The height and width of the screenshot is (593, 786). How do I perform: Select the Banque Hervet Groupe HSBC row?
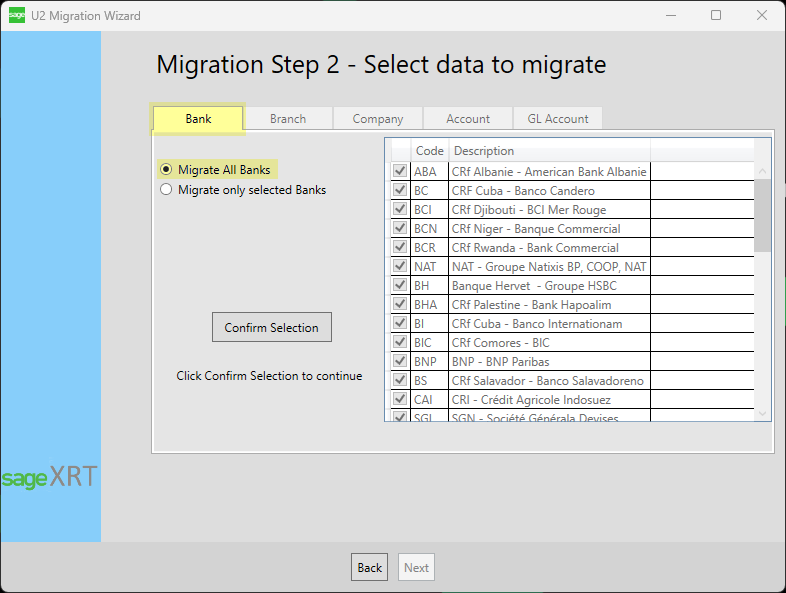coord(547,286)
